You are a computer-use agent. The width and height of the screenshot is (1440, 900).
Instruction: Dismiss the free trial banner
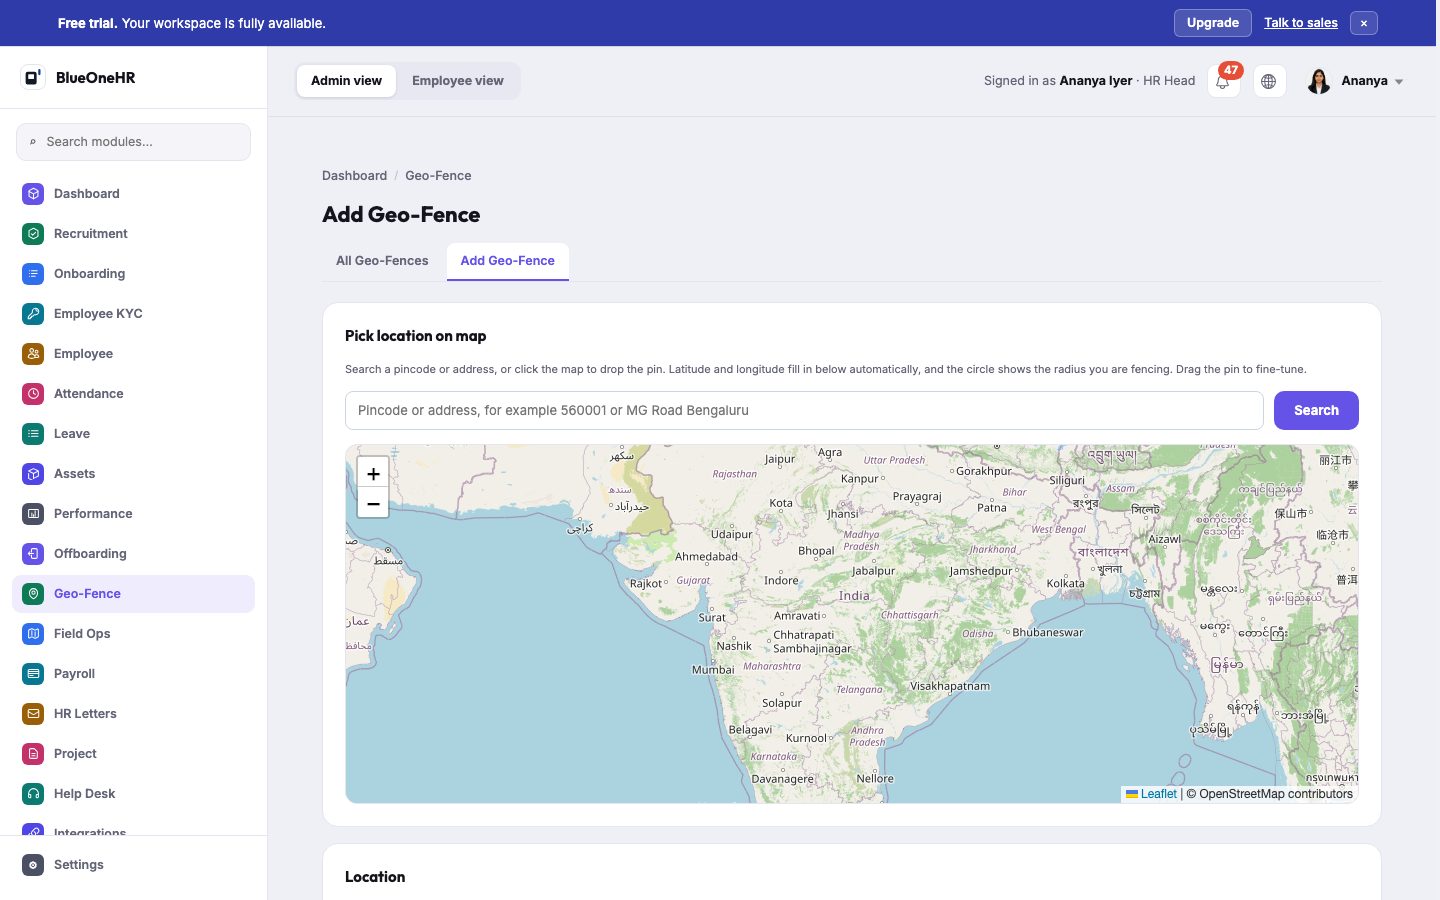tap(1364, 23)
